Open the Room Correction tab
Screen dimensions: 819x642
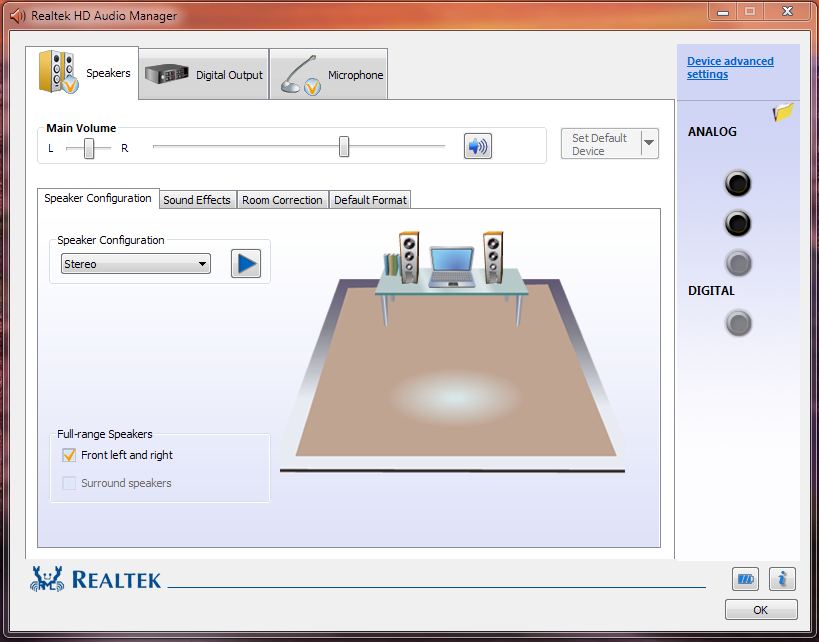tap(283, 200)
